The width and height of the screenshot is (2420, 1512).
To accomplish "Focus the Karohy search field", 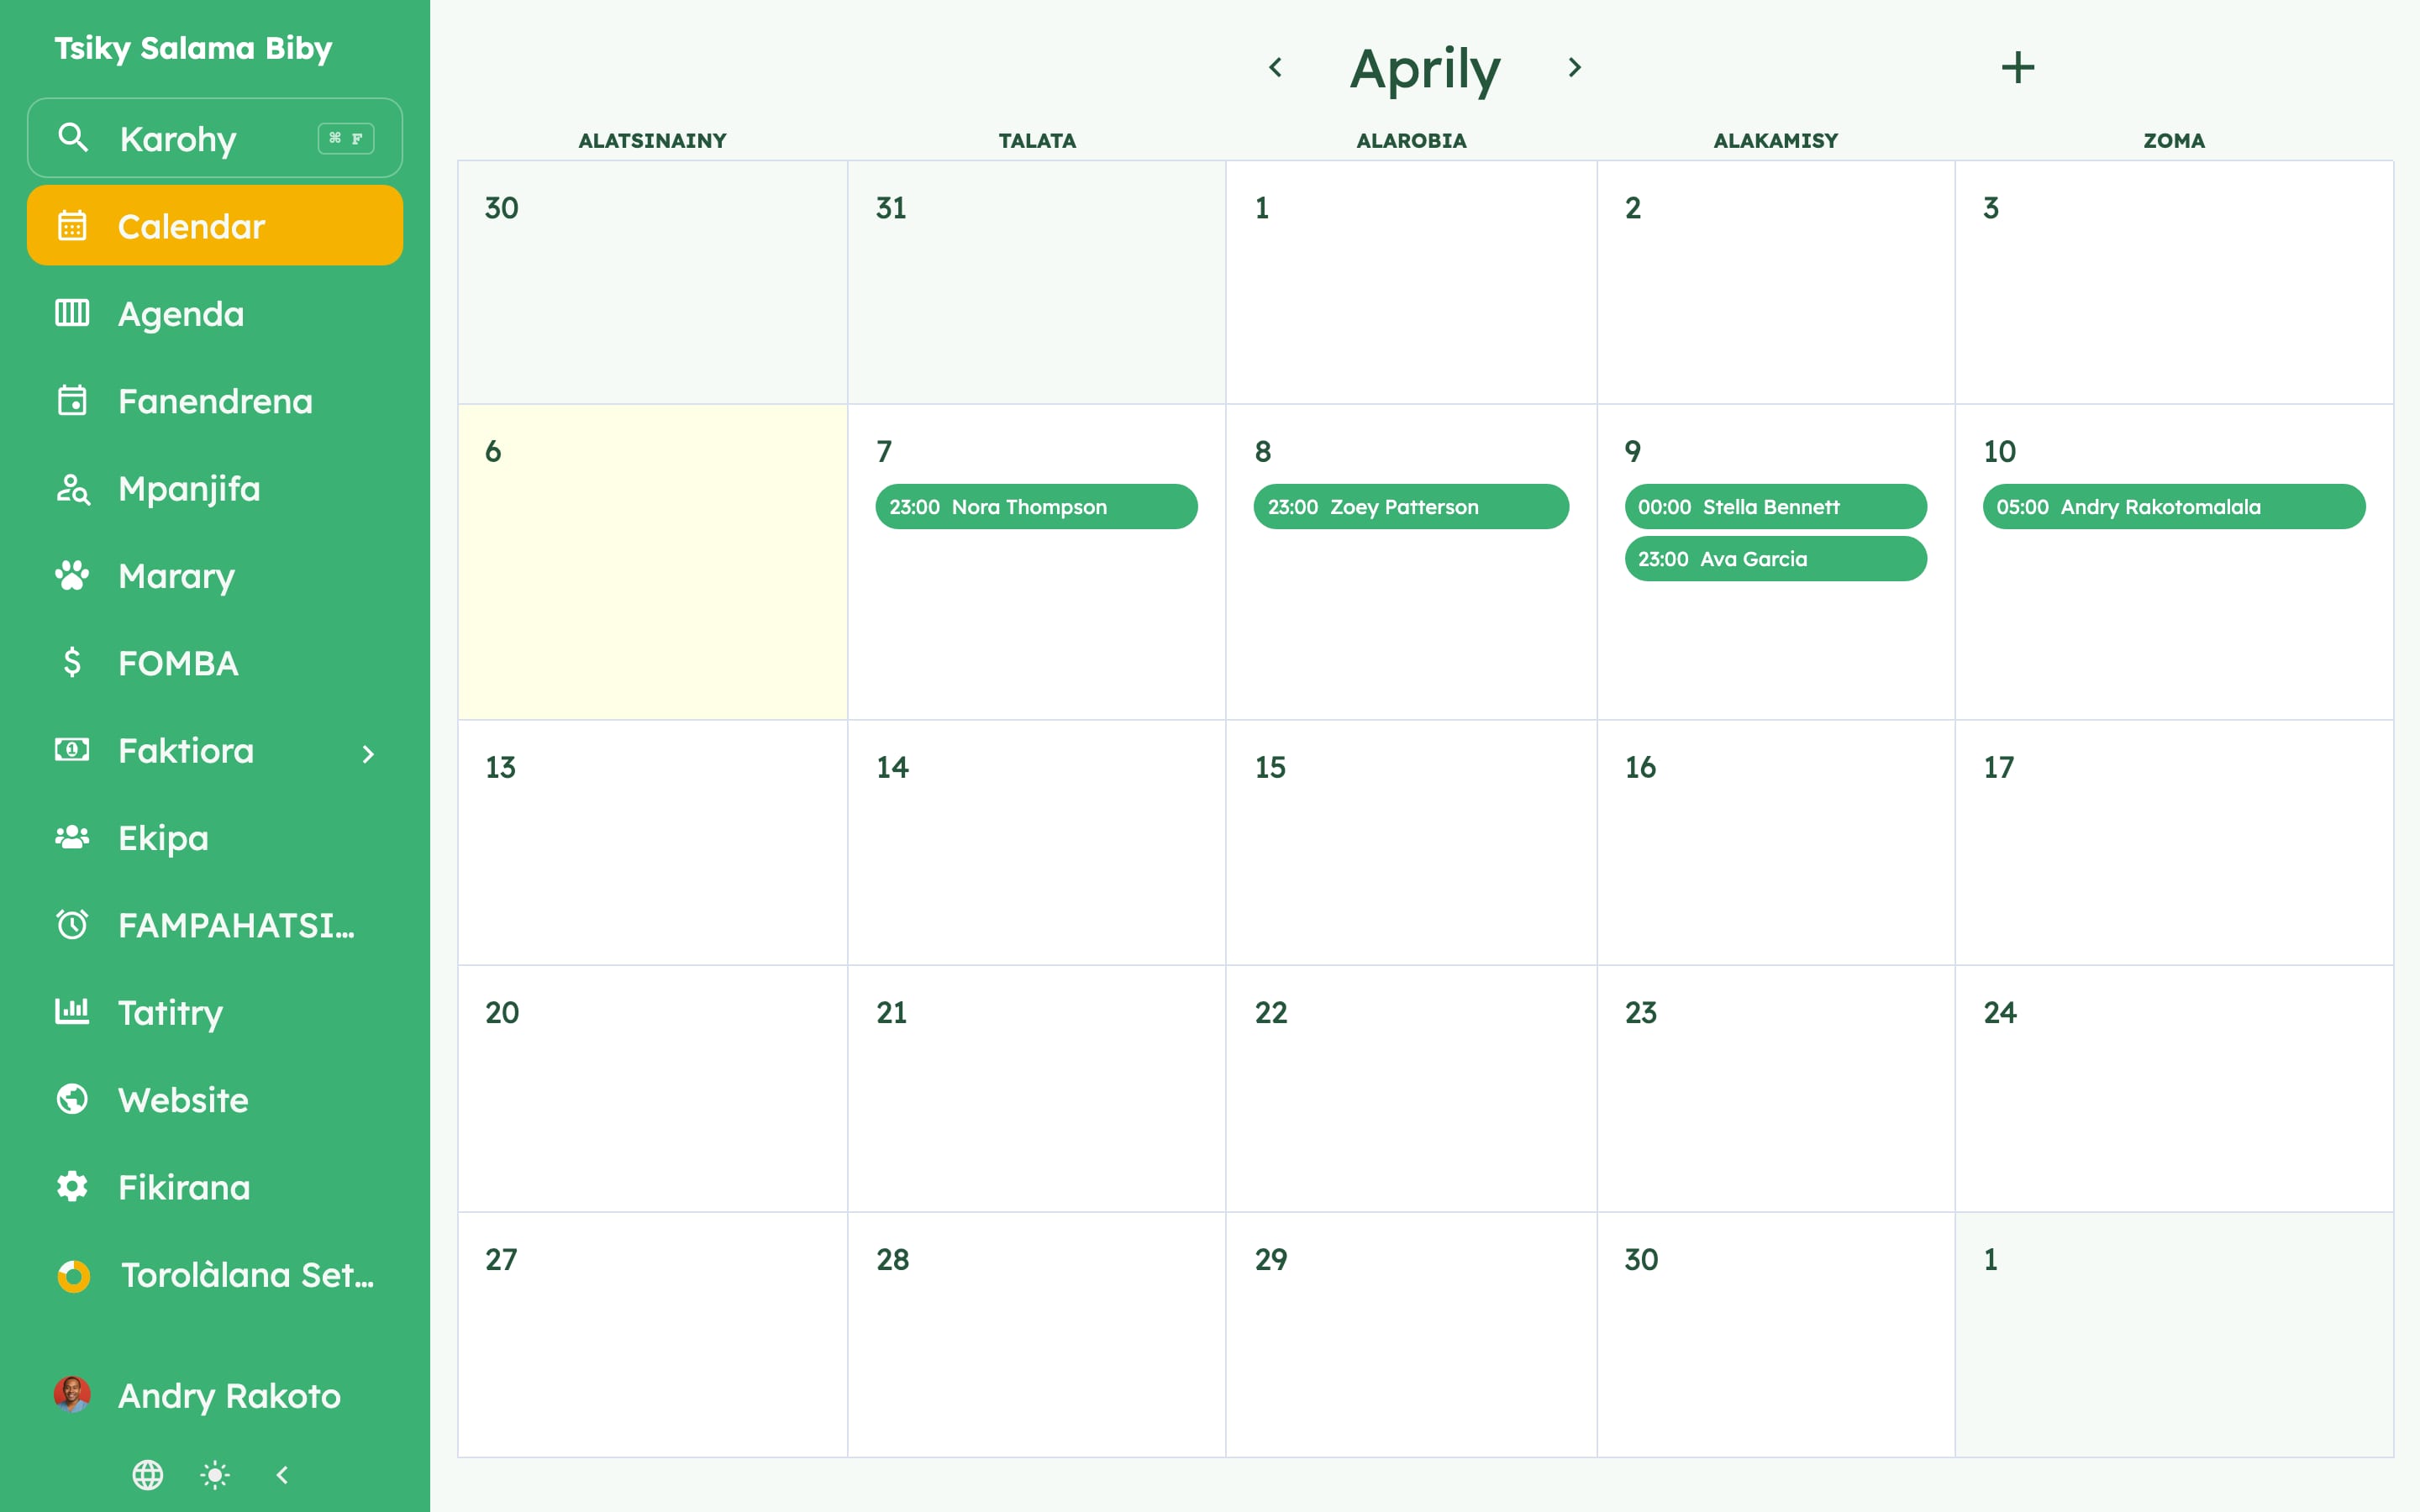I will (x=215, y=138).
